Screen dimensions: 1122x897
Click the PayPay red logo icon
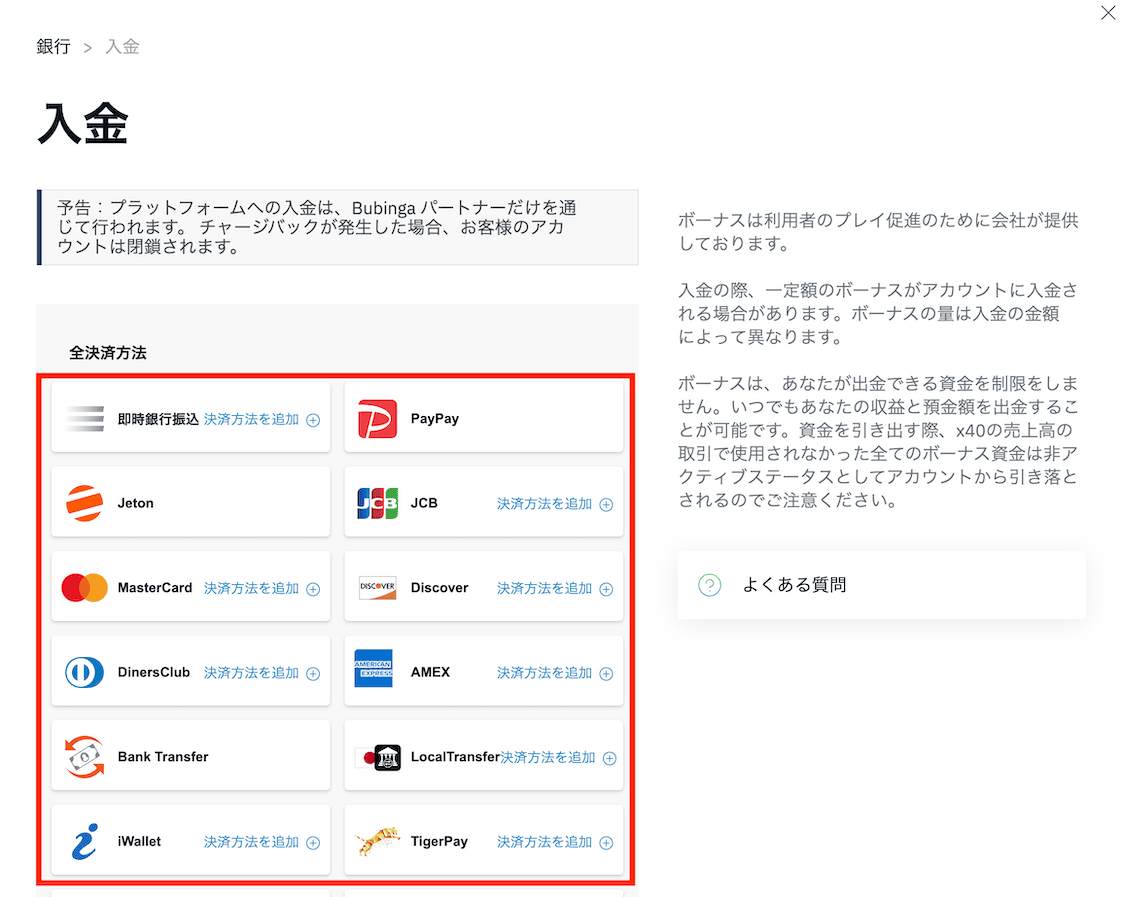click(377, 418)
